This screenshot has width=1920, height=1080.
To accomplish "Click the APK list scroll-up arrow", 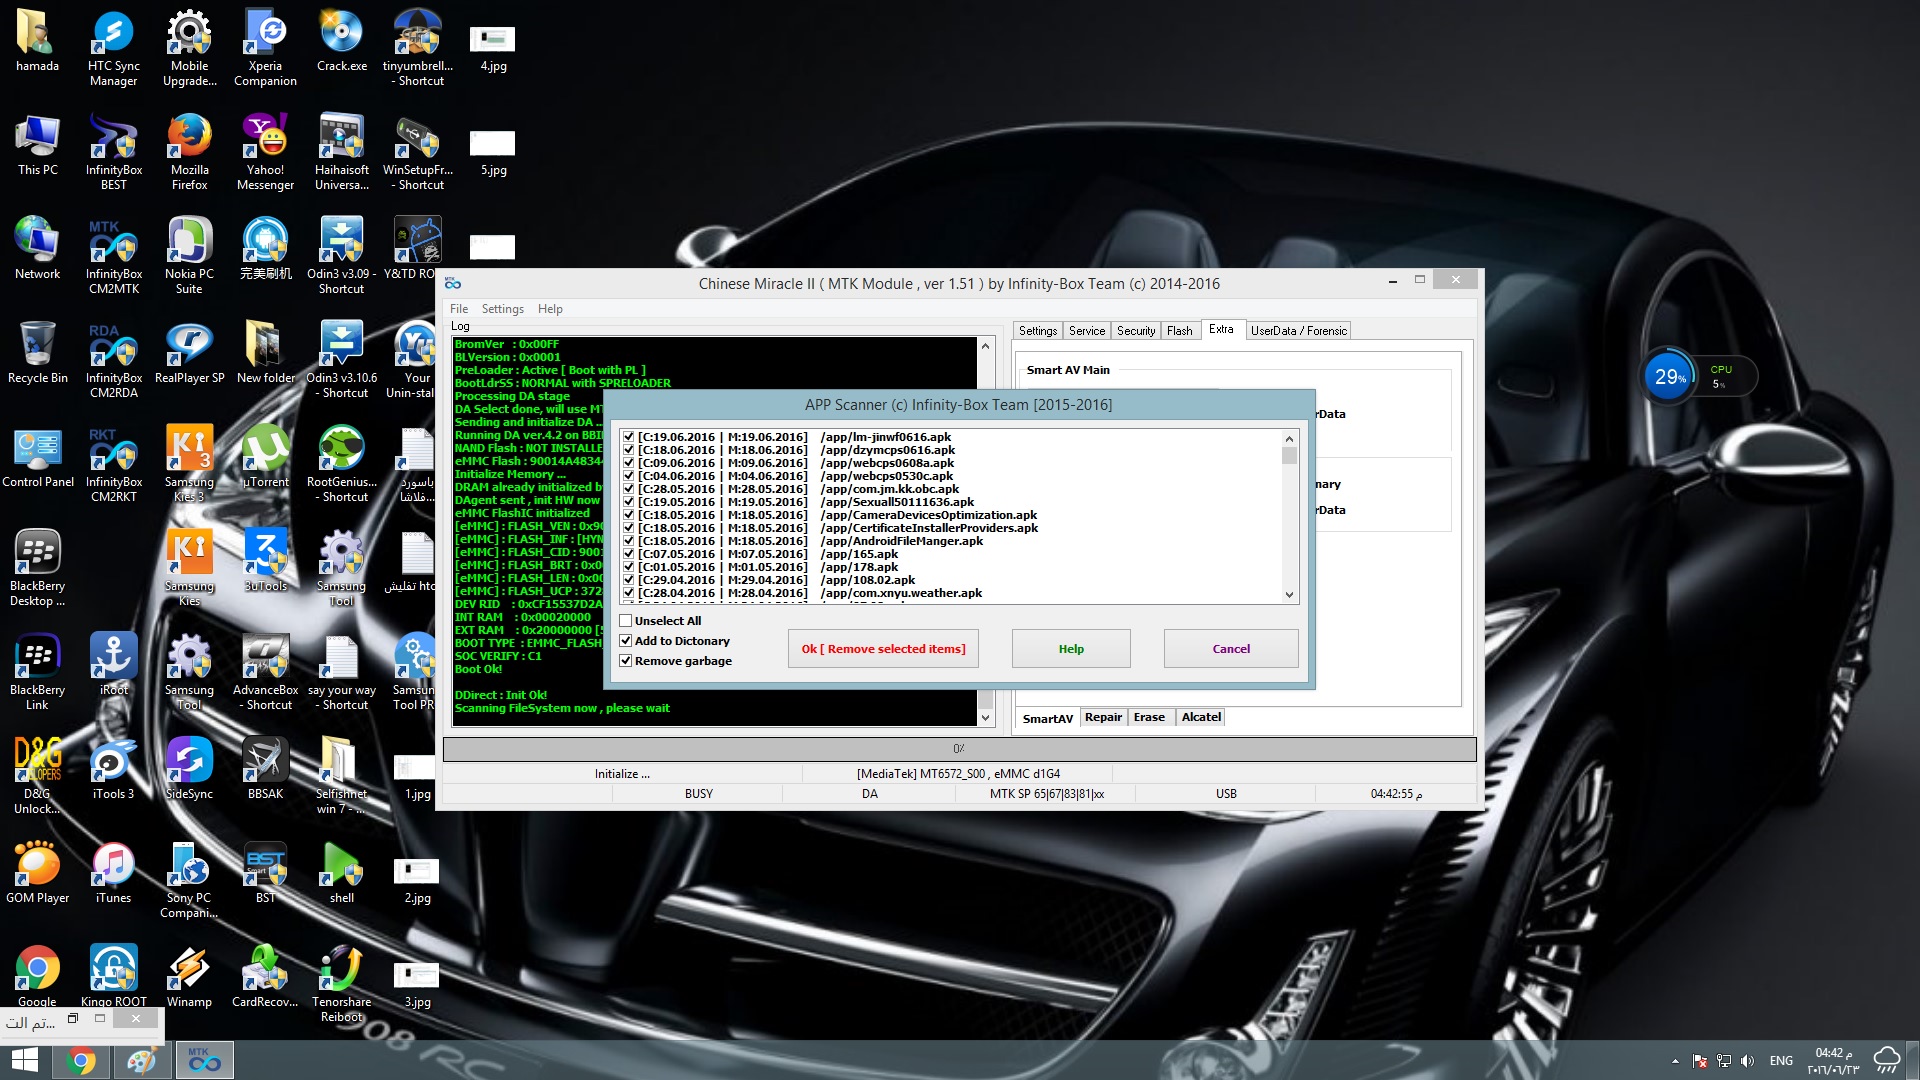I will click(1289, 438).
